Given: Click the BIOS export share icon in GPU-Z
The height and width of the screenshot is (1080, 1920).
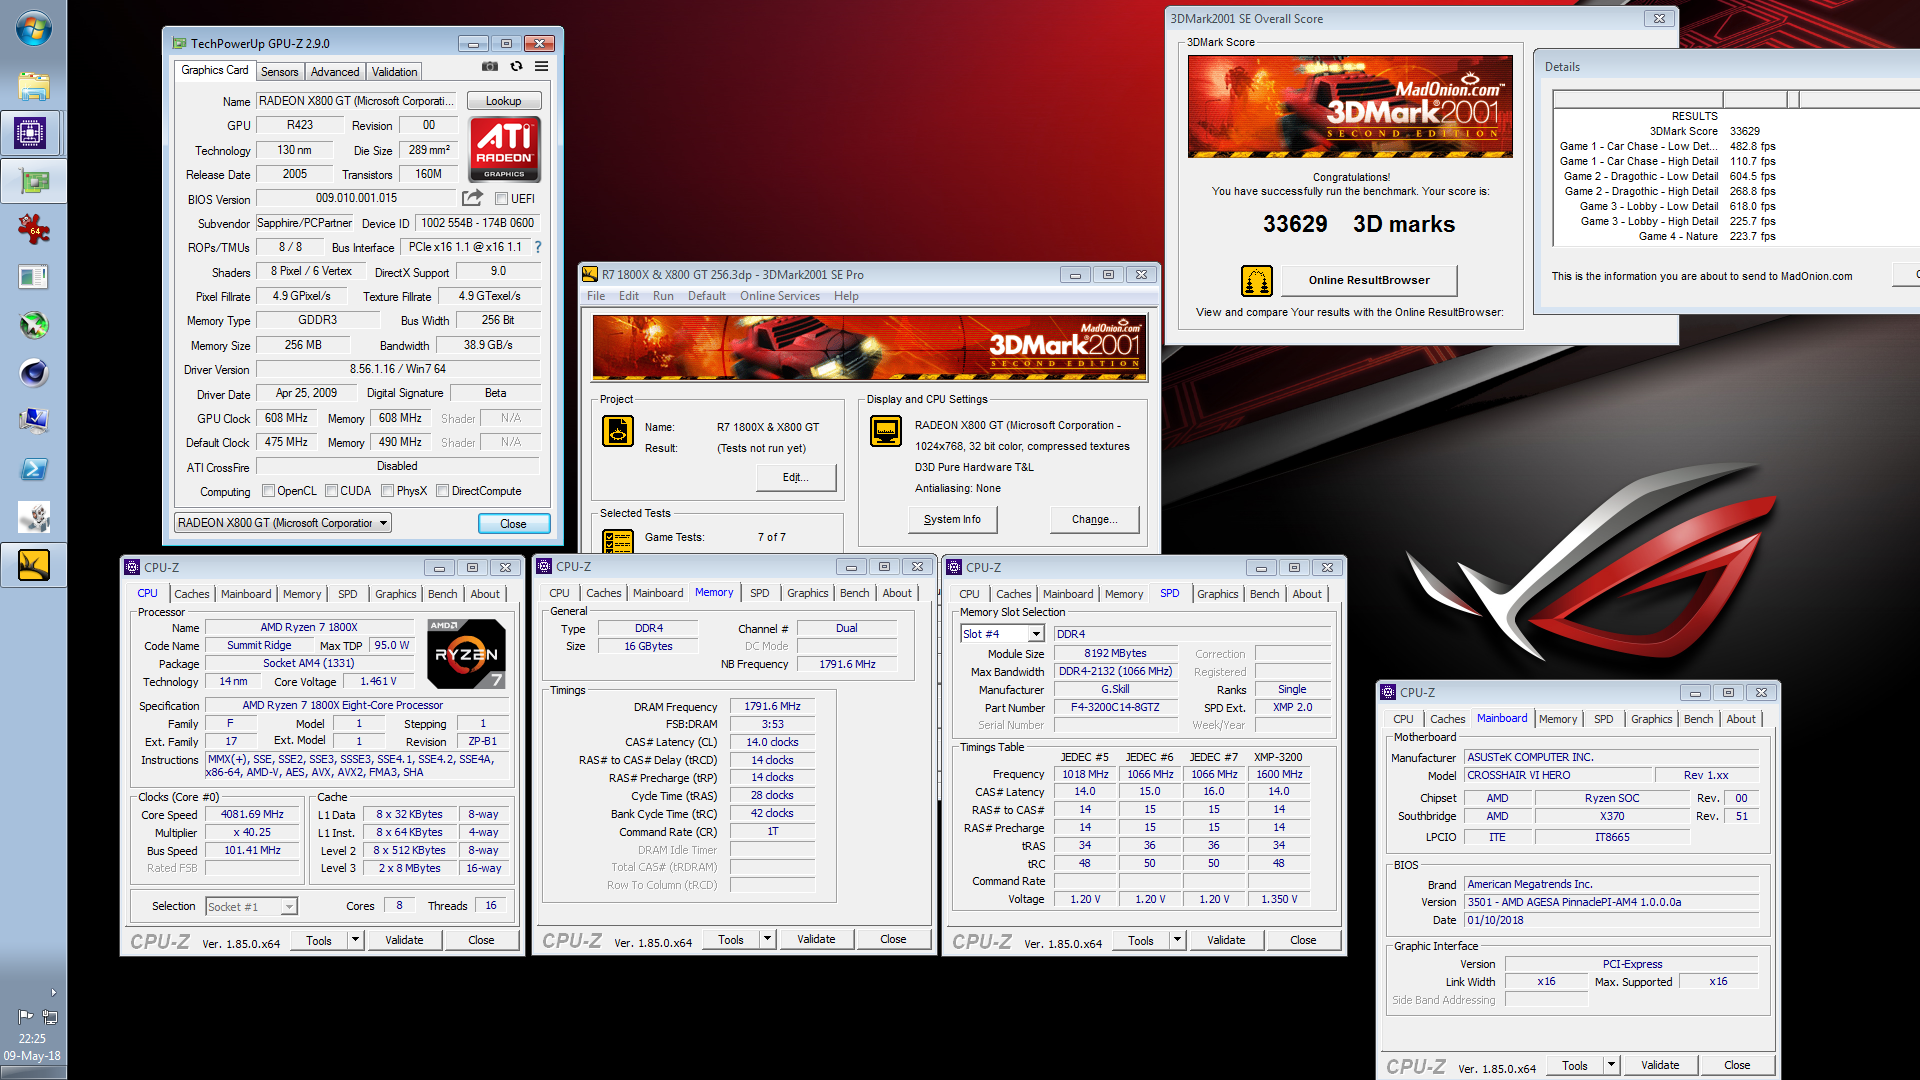Looking at the screenshot, I should [472, 198].
